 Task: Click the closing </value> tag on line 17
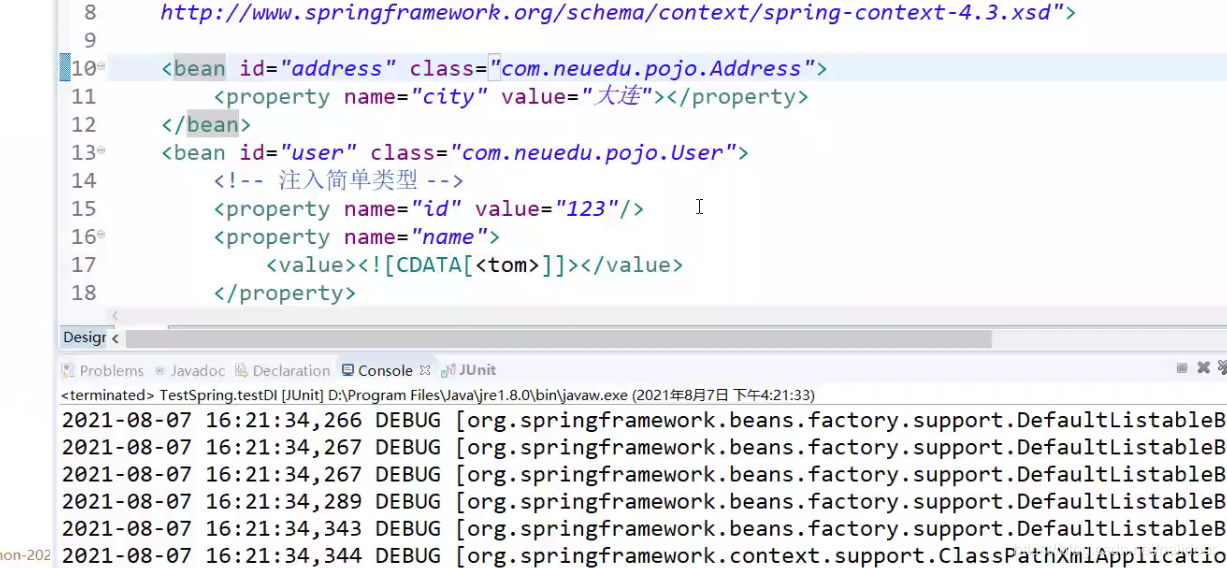point(632,265)
